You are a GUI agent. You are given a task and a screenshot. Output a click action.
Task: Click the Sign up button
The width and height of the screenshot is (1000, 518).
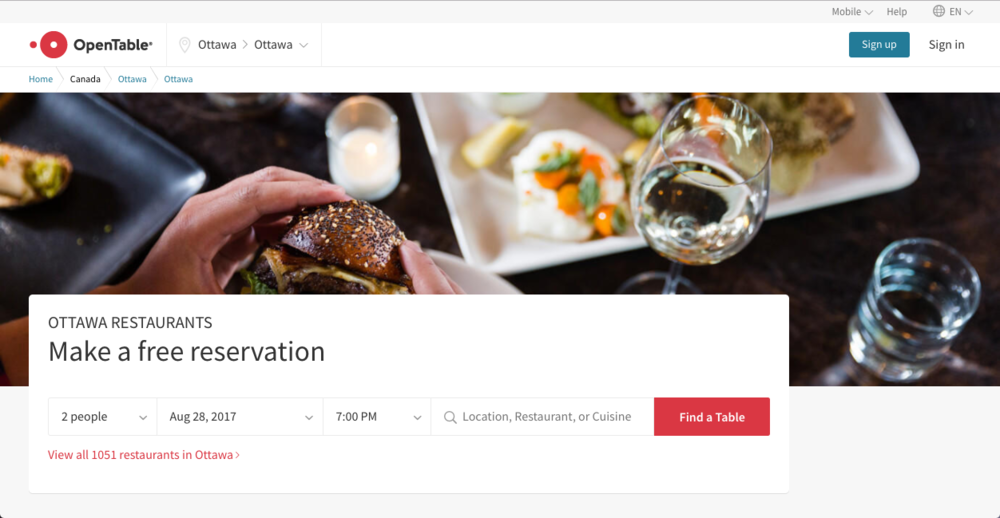click(879, 45)
